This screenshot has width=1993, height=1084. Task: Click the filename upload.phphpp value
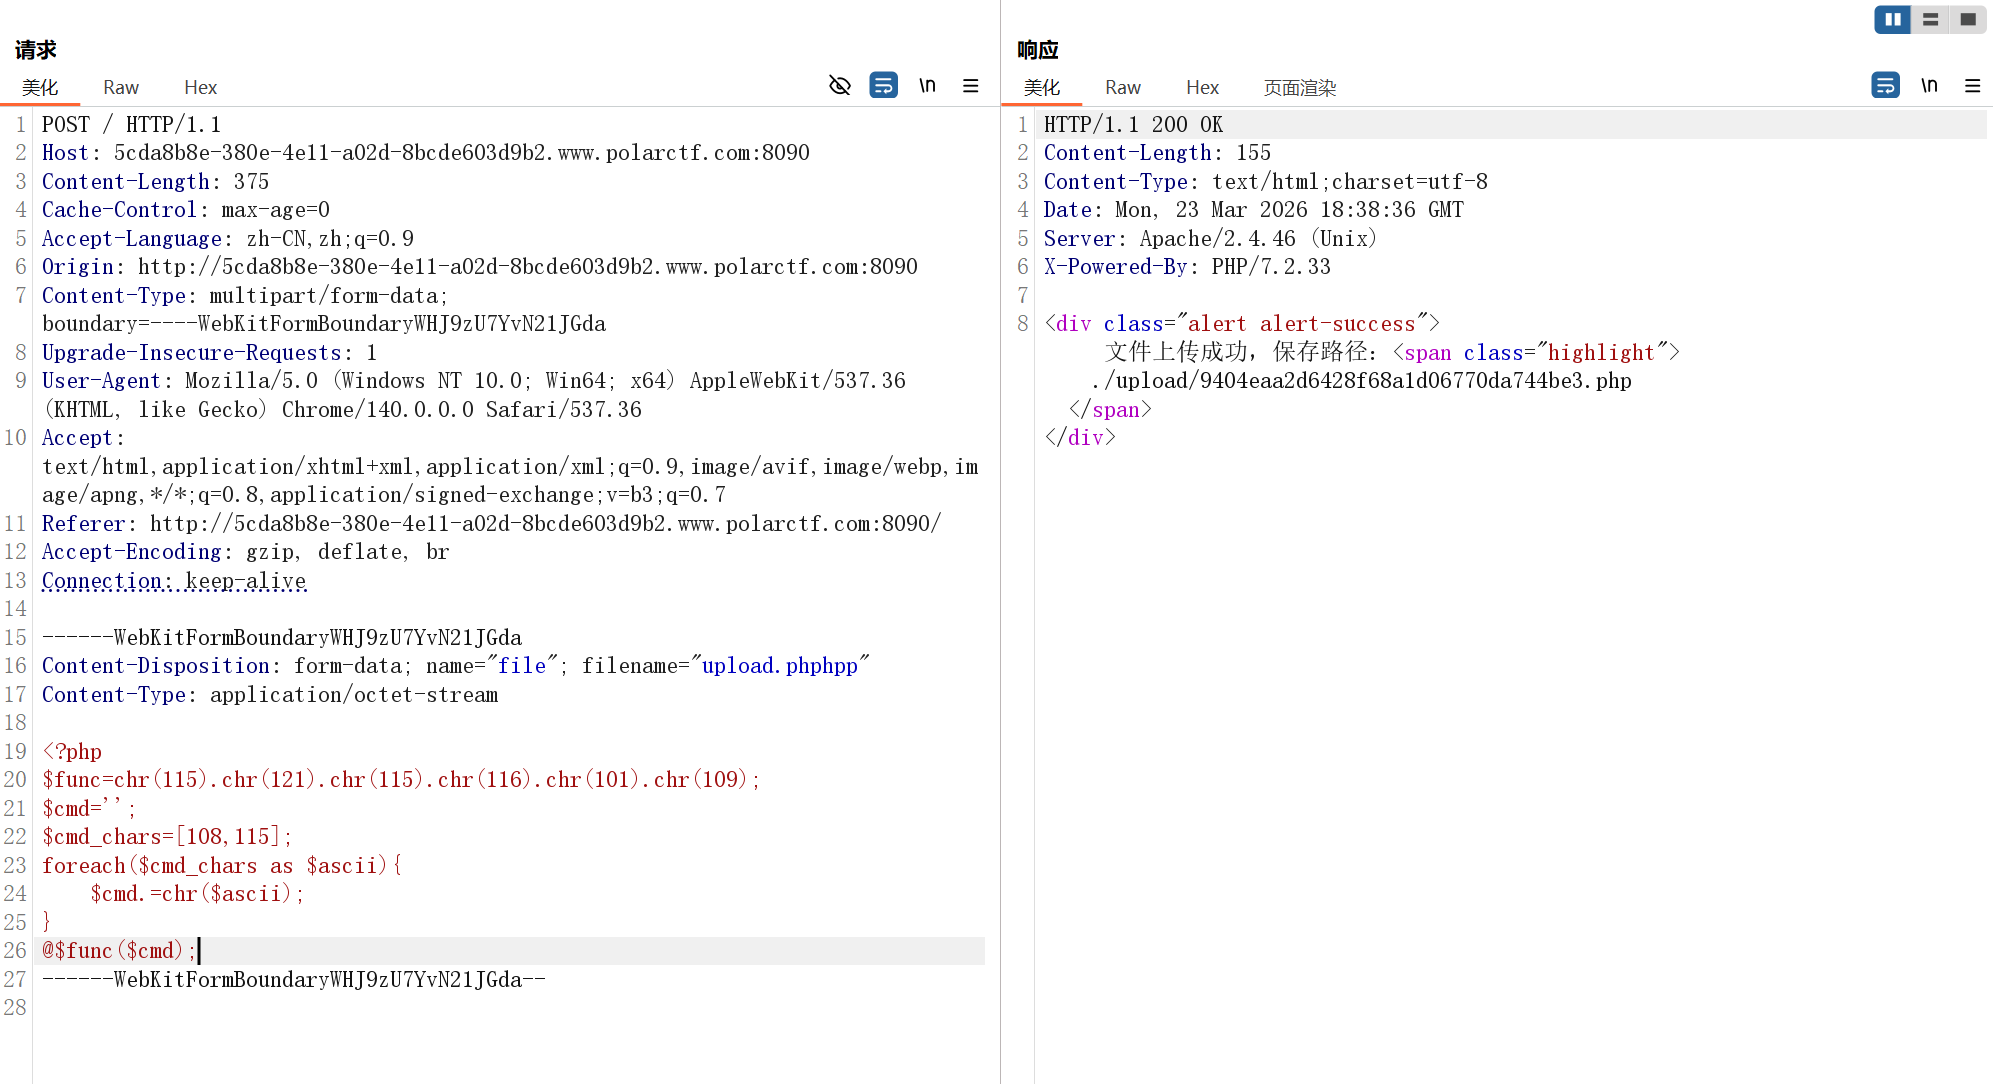coord(780,666)
